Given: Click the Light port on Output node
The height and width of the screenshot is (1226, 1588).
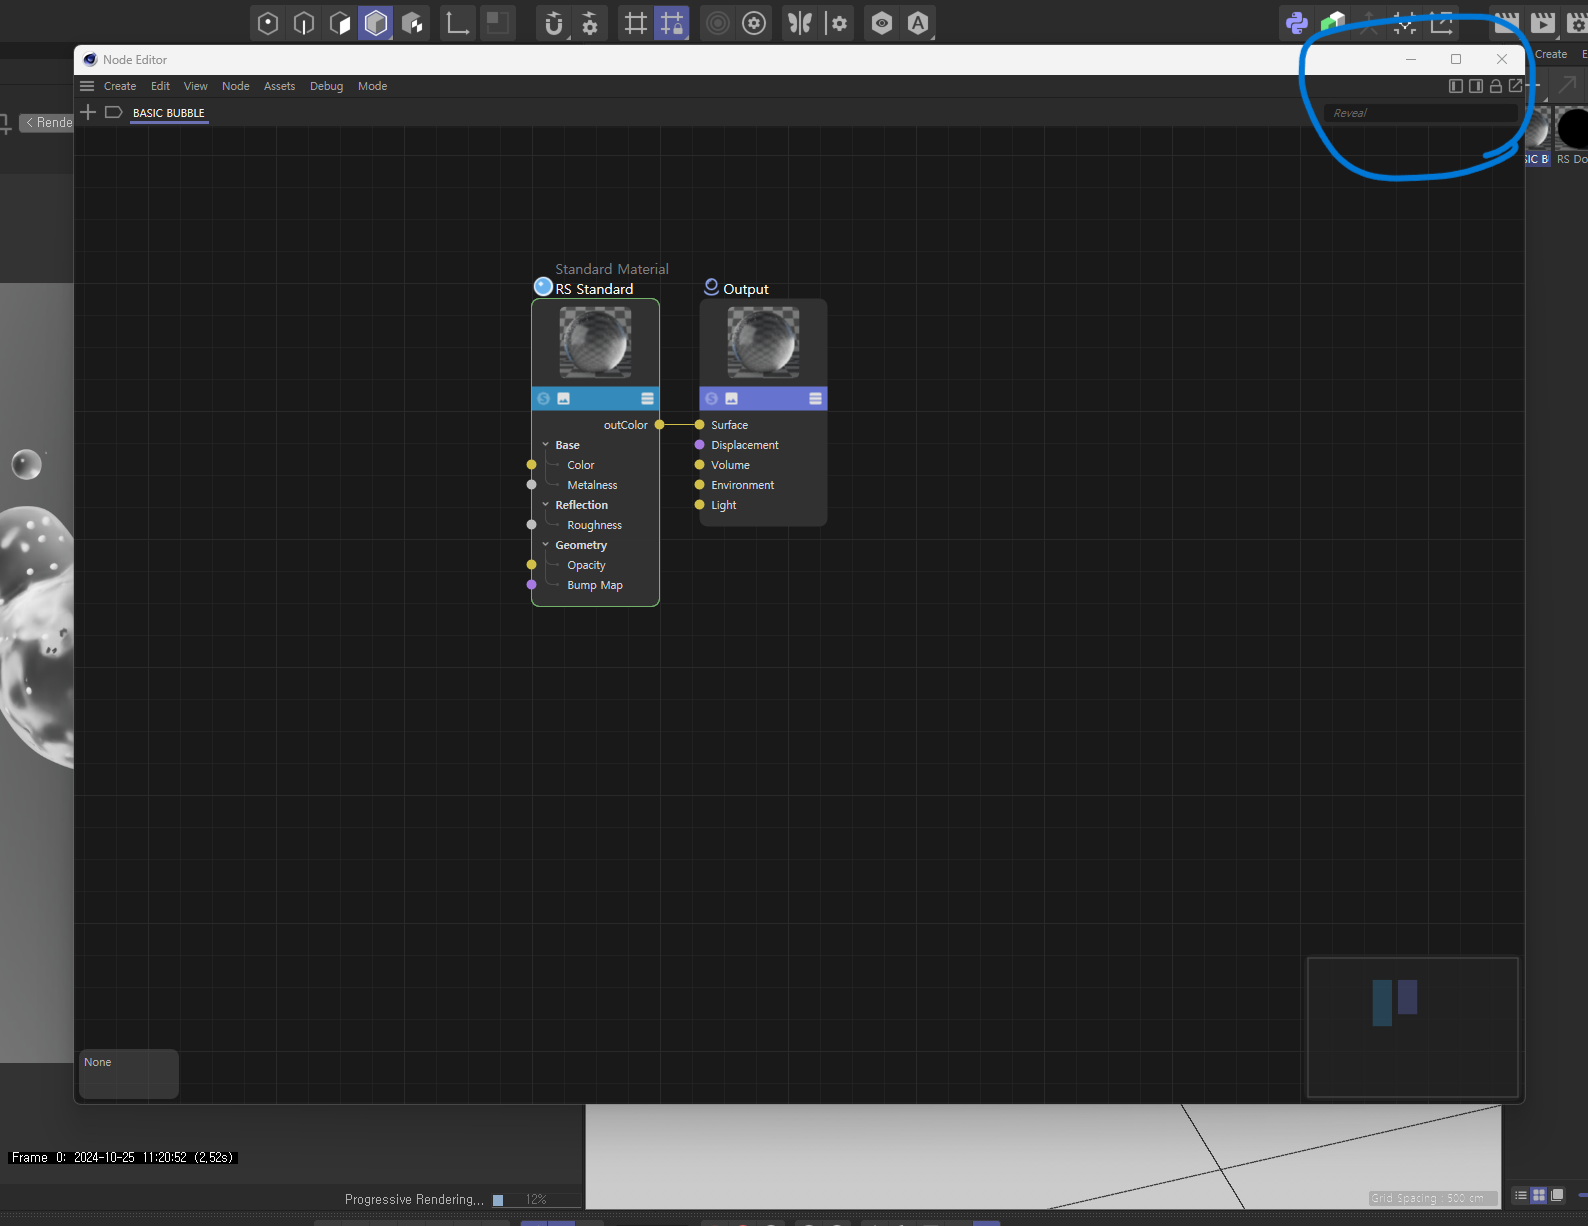Looking at the screenshot, I should coord(700,505).
